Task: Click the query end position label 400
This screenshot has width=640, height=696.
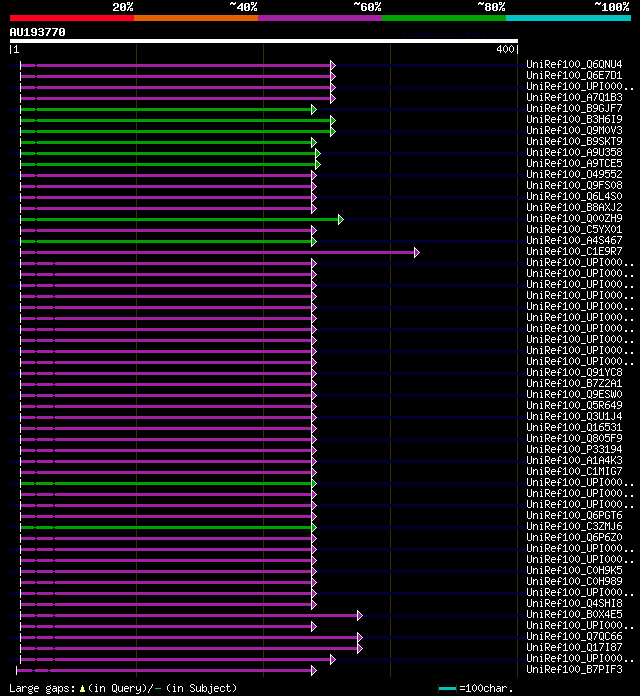Action: tap(505, 49)
